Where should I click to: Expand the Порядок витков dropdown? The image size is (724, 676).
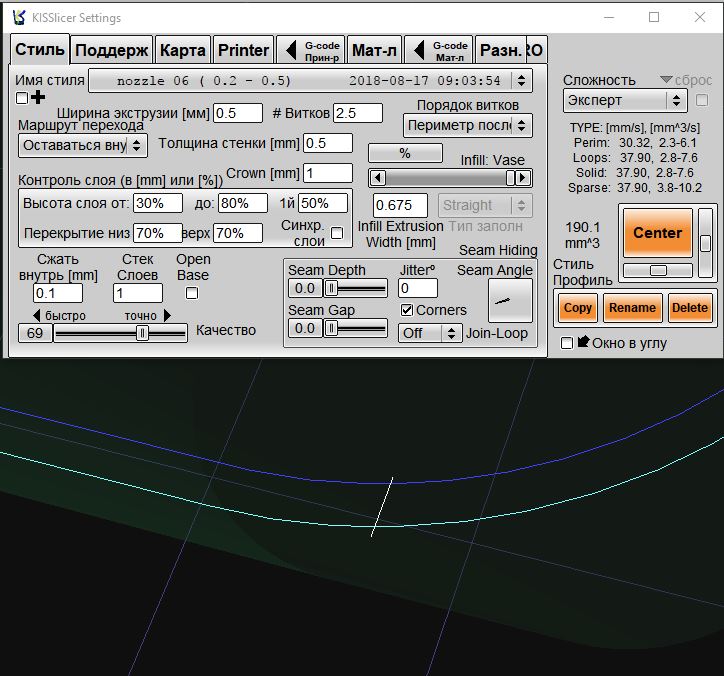point(468,125)
